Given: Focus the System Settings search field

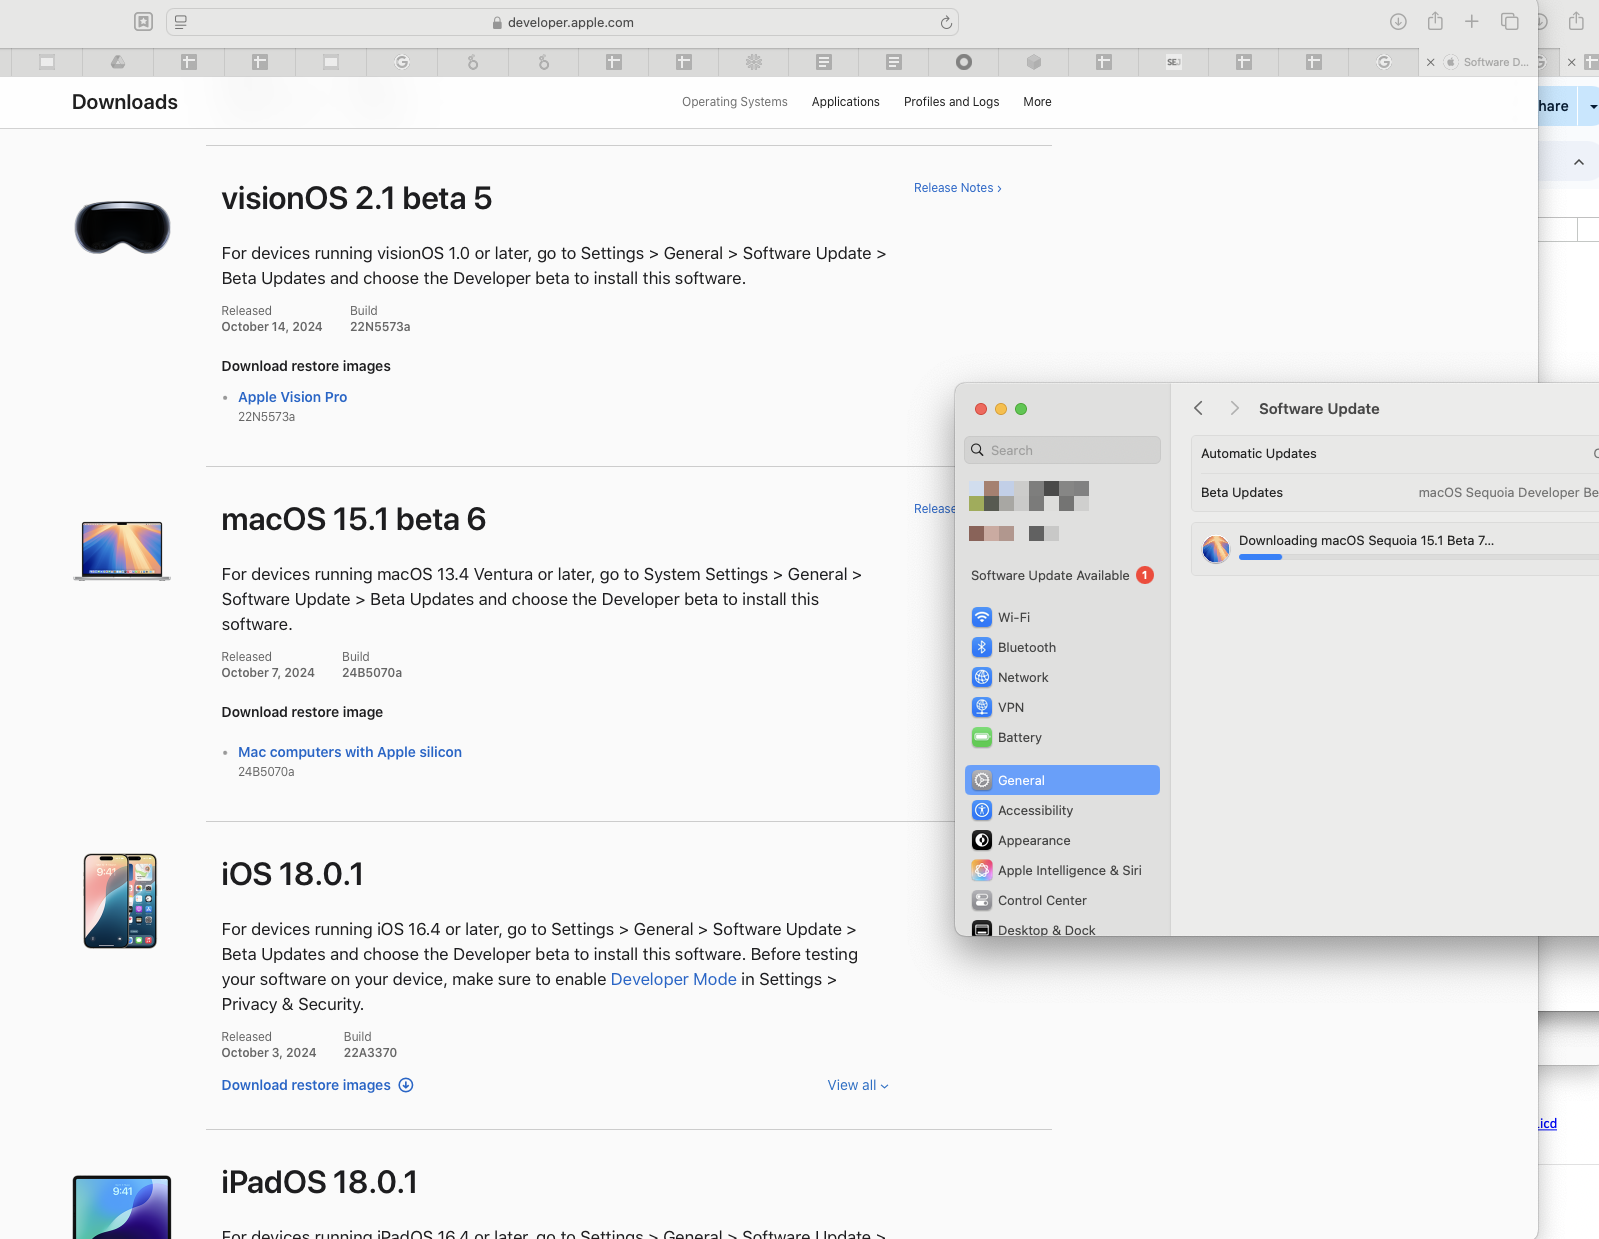Looking at the screenshot, I should pos(1062,450).
